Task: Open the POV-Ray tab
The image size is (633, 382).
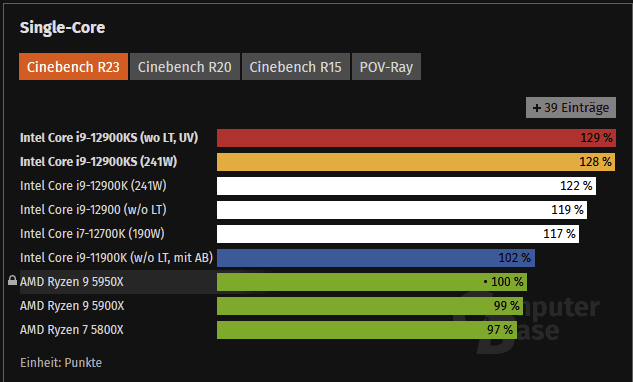Action: pos(386,67)
